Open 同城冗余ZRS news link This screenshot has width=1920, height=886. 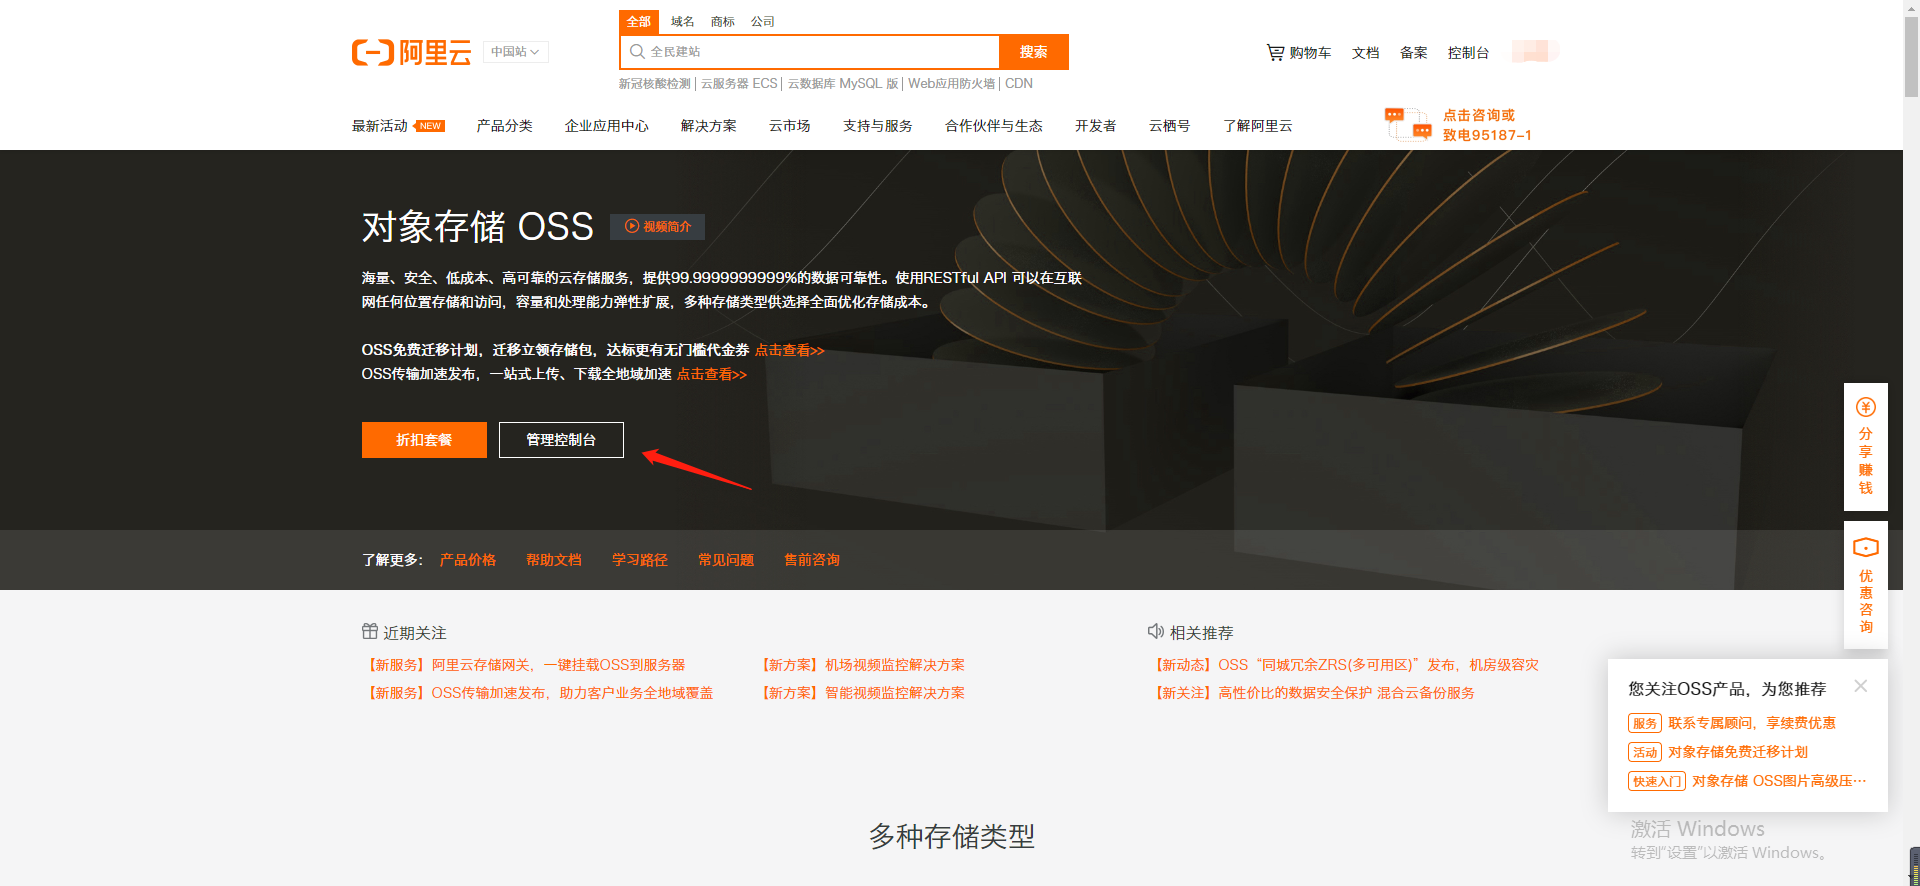[x=1344, y=665]
